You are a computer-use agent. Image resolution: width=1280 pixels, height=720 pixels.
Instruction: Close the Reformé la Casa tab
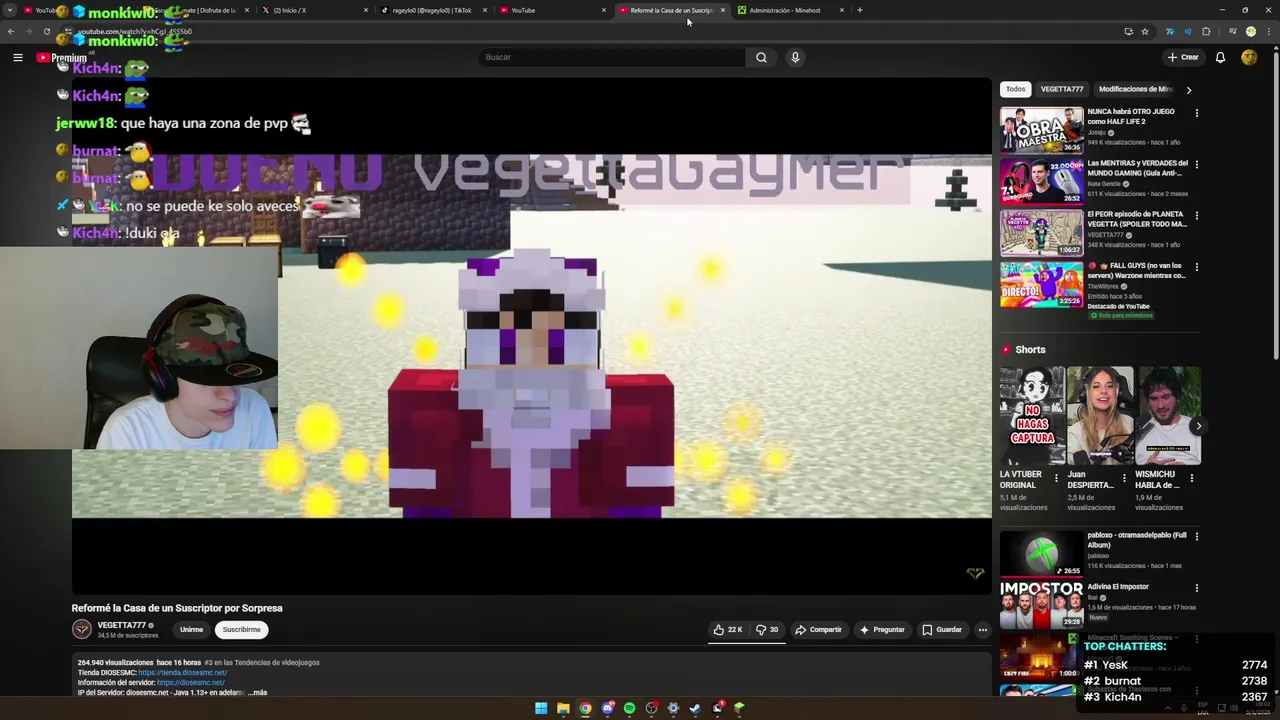[722, 10]
